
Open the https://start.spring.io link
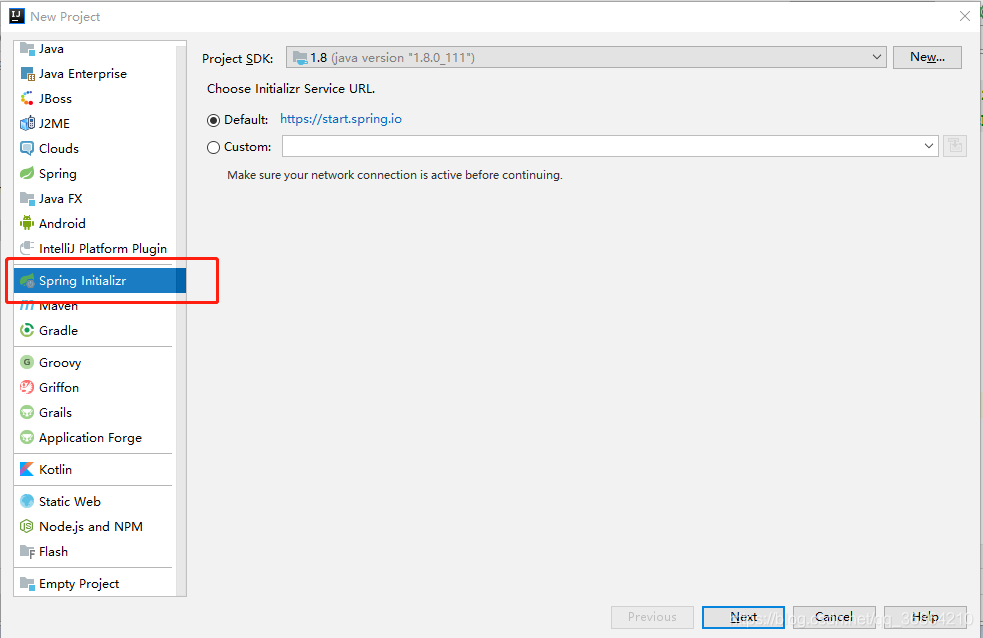click(x=341, y=119)
